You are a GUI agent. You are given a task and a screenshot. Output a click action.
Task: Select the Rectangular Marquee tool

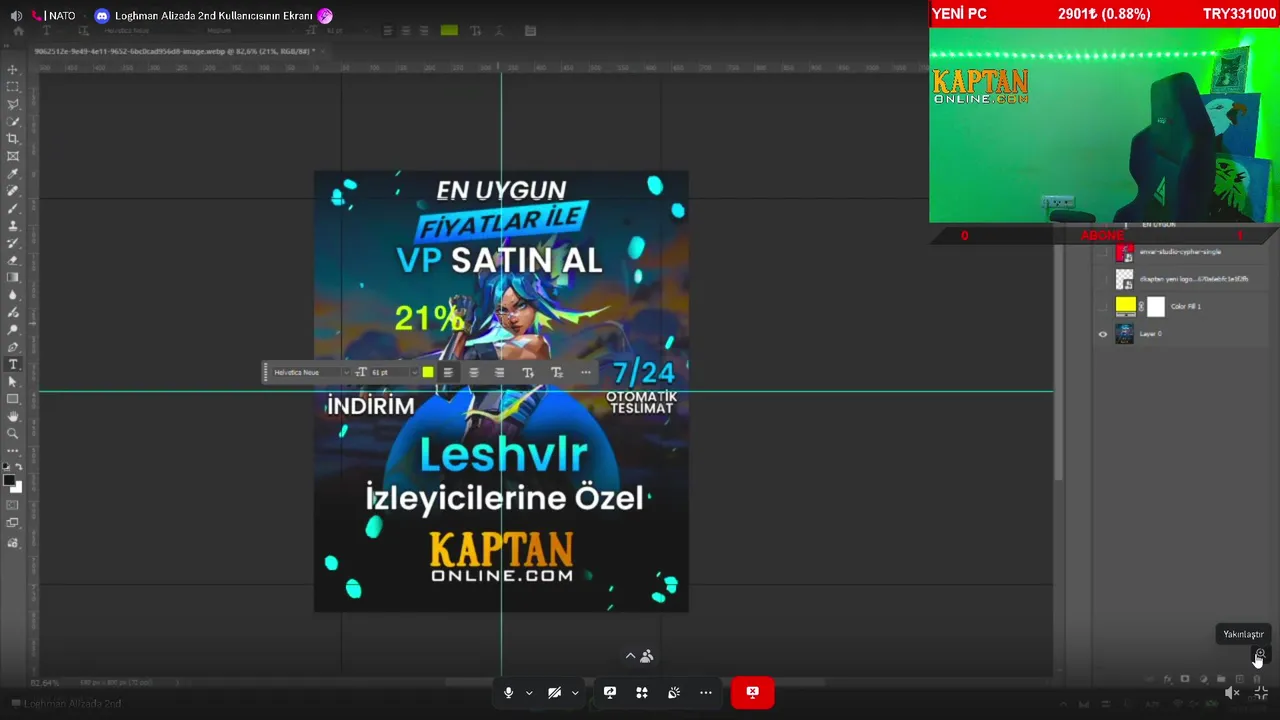click(13, 87)
